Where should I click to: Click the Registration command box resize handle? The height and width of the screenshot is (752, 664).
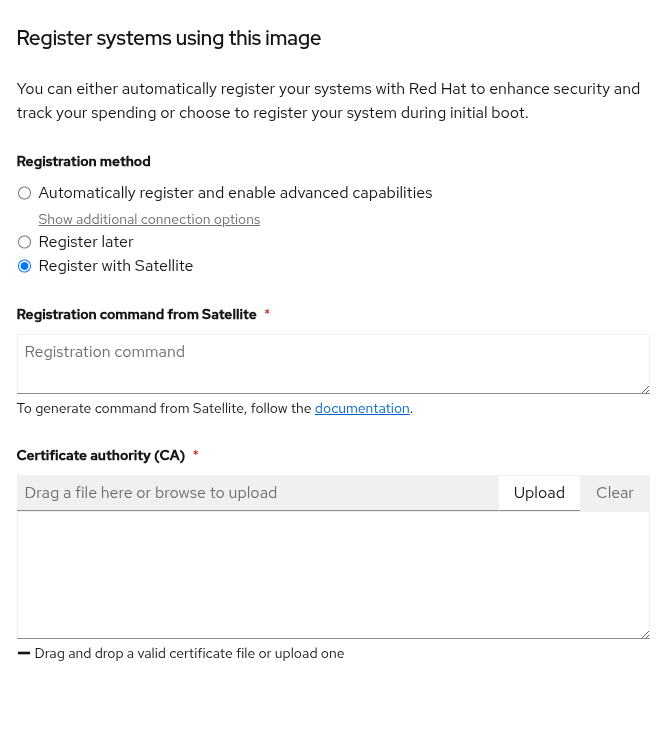pos(645,389)
